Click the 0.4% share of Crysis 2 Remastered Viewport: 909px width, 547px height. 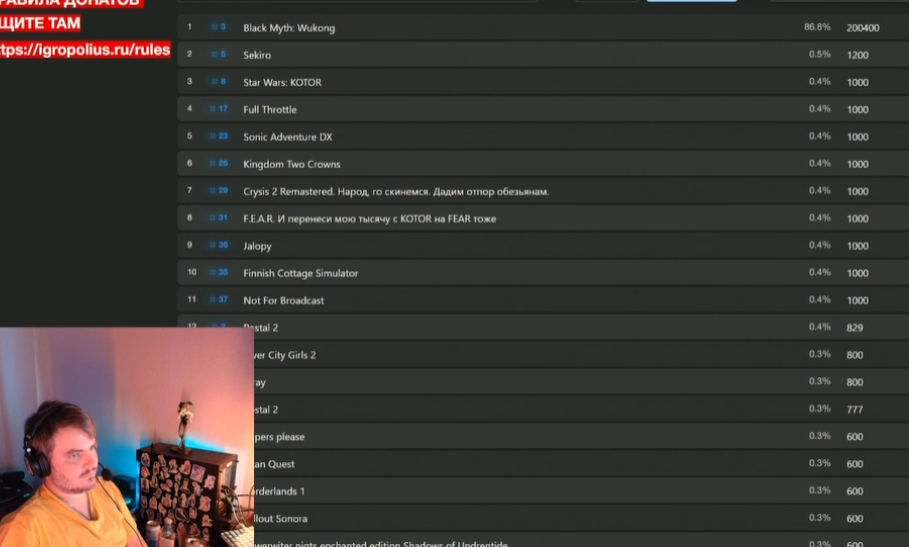(820, 190)
